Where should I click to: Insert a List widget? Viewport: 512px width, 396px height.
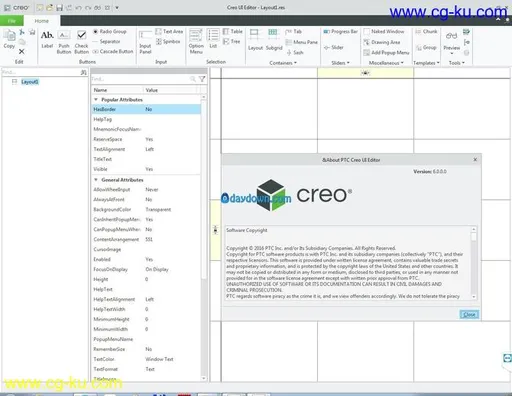[213, 39]
